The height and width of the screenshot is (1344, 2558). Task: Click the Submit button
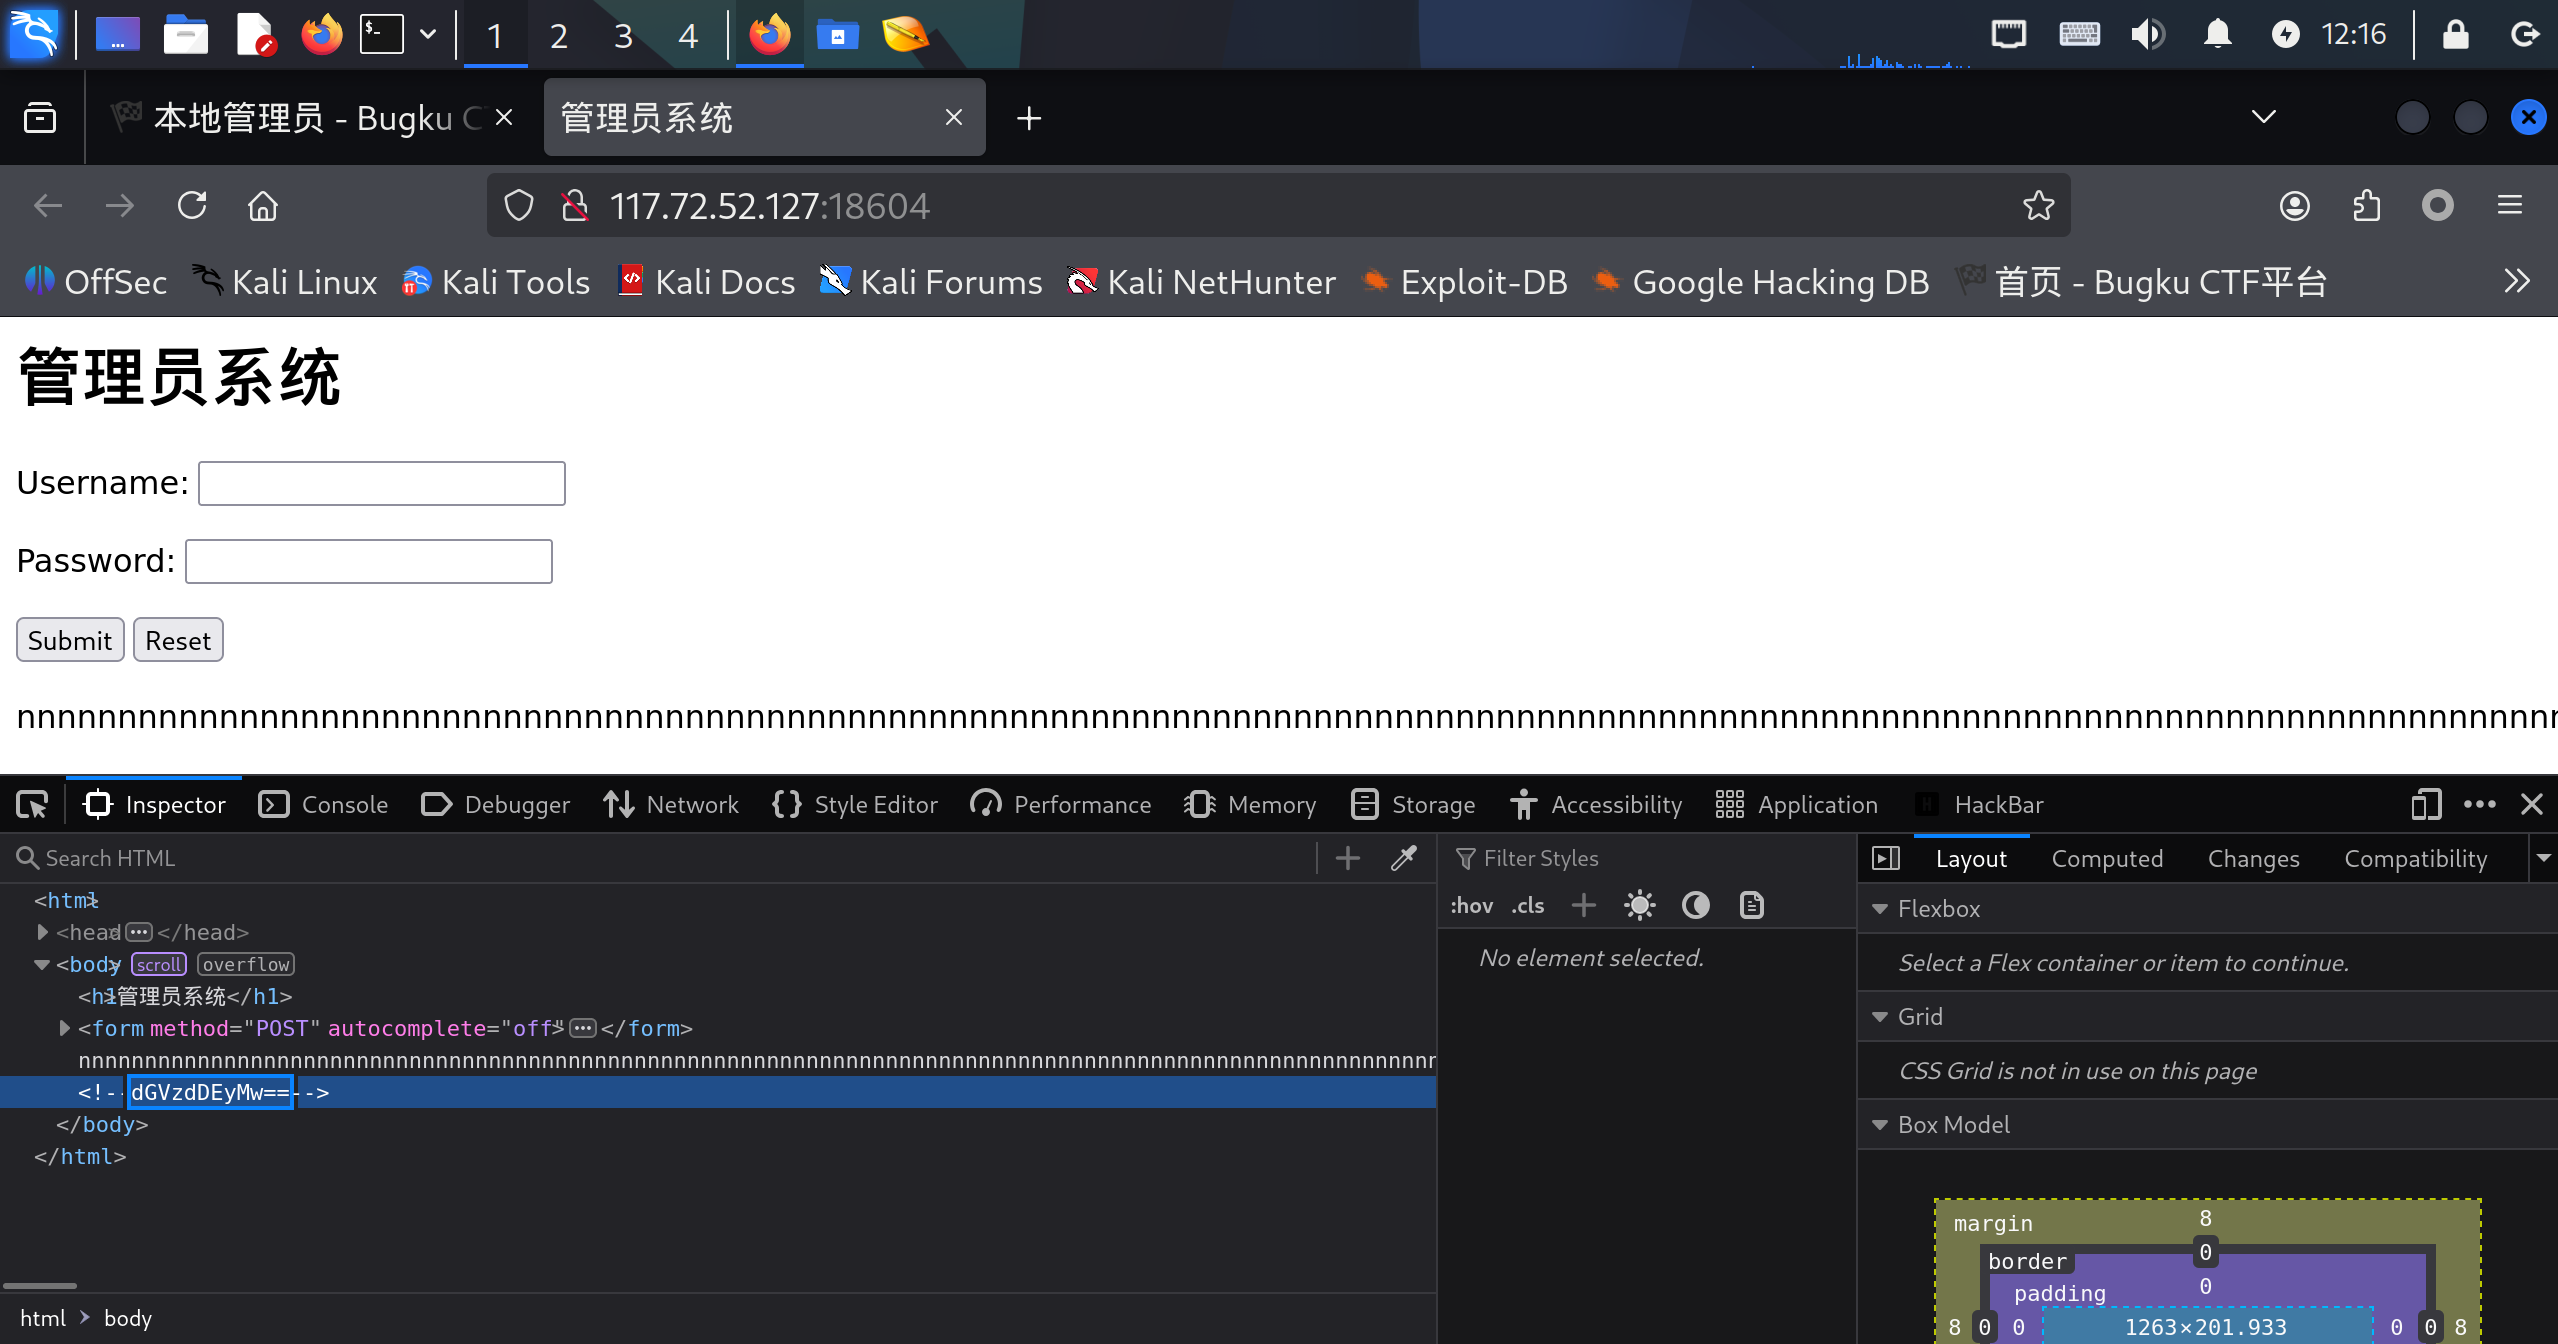(x=70, y=640)
